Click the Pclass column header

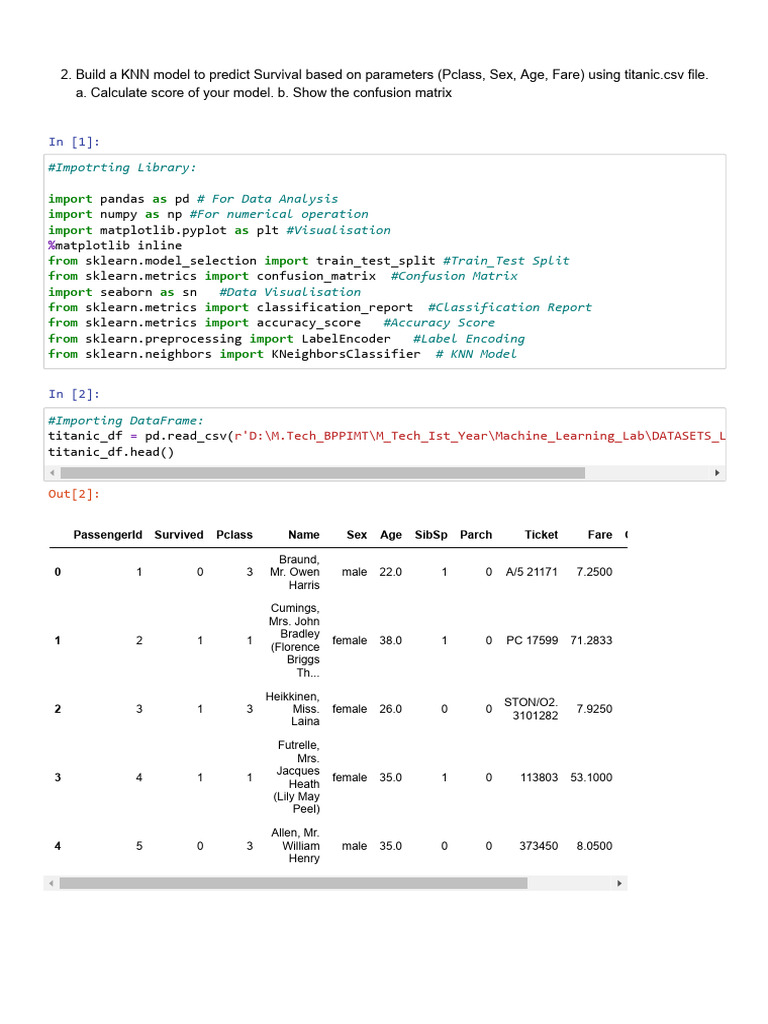tap(234, 535)
